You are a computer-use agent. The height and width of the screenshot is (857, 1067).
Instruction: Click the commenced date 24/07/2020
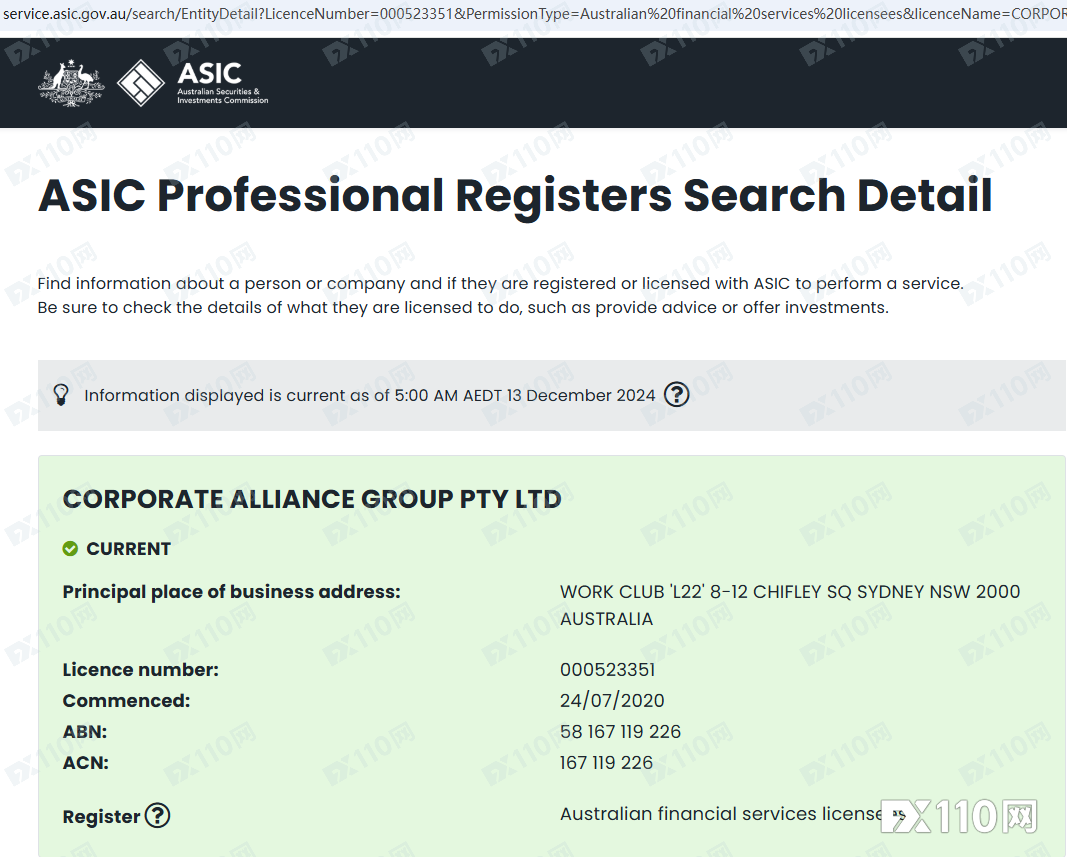(x=612, y=701)
